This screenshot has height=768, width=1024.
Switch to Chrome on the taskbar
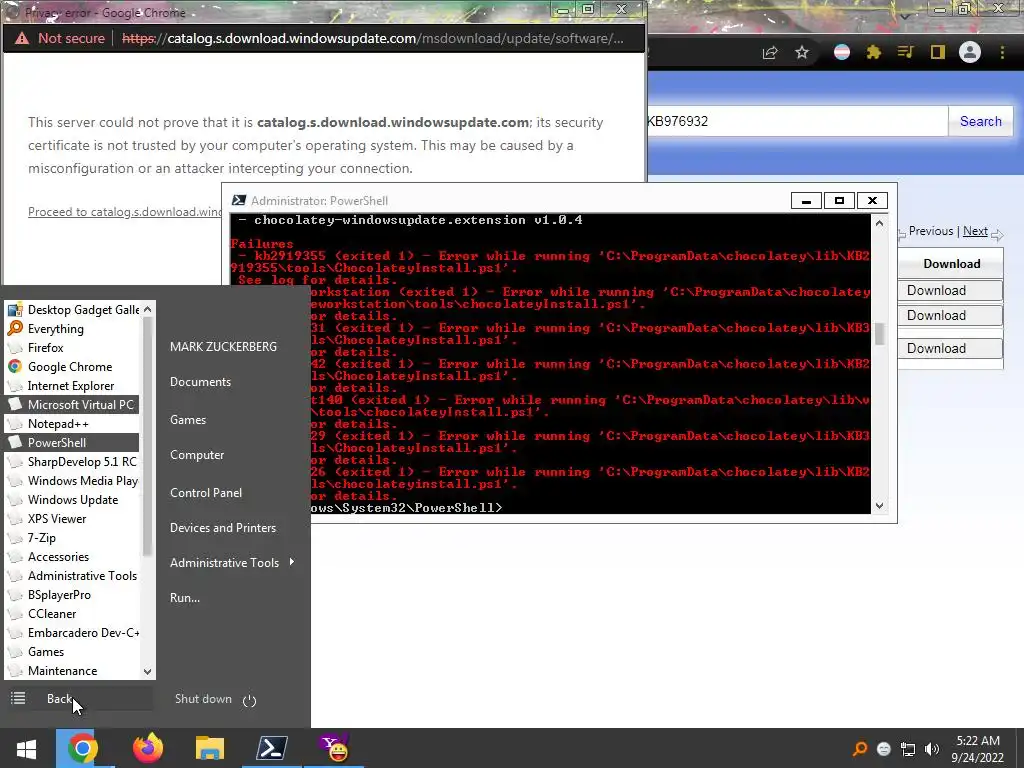click(82, 748)
